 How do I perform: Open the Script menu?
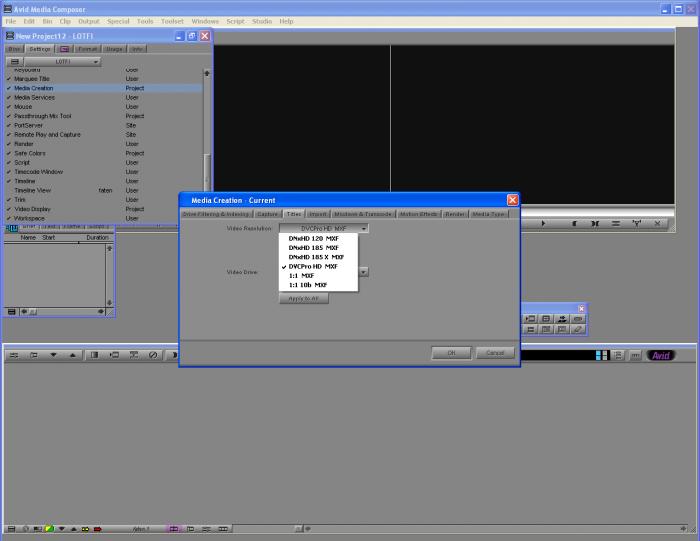tap(235, 21)
